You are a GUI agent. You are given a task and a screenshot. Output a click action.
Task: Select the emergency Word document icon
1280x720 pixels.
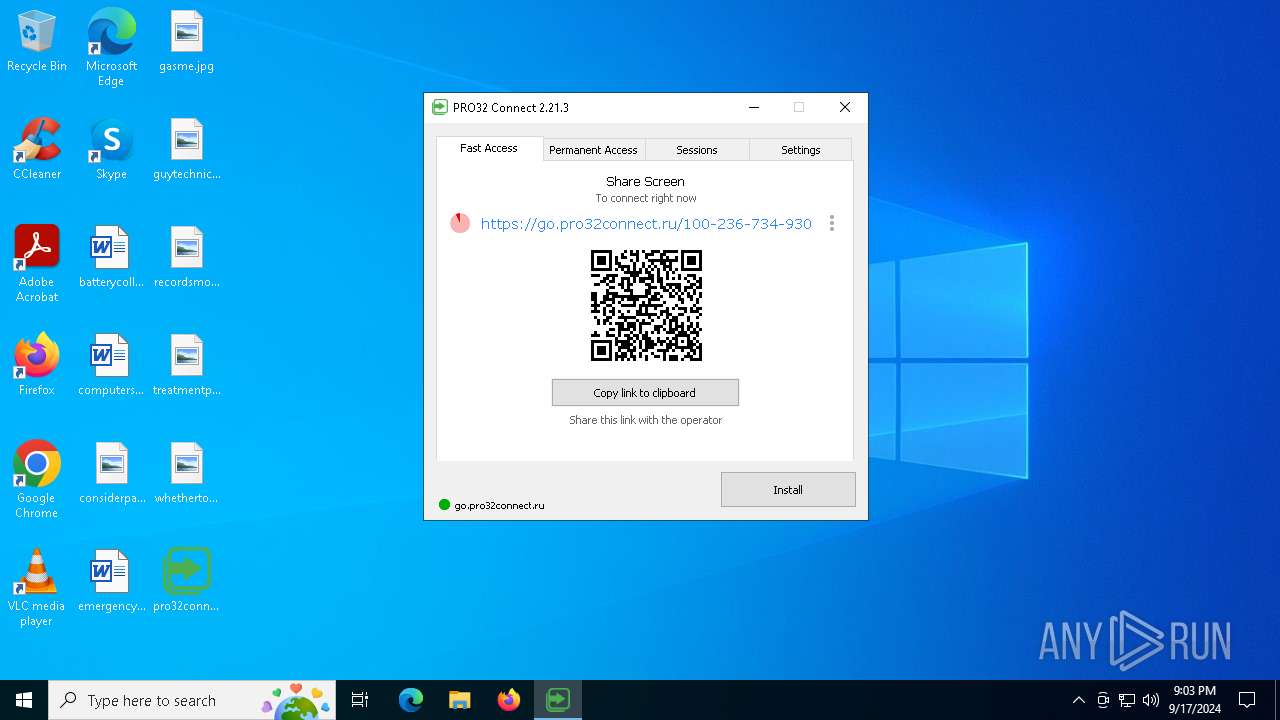[111, 582]
